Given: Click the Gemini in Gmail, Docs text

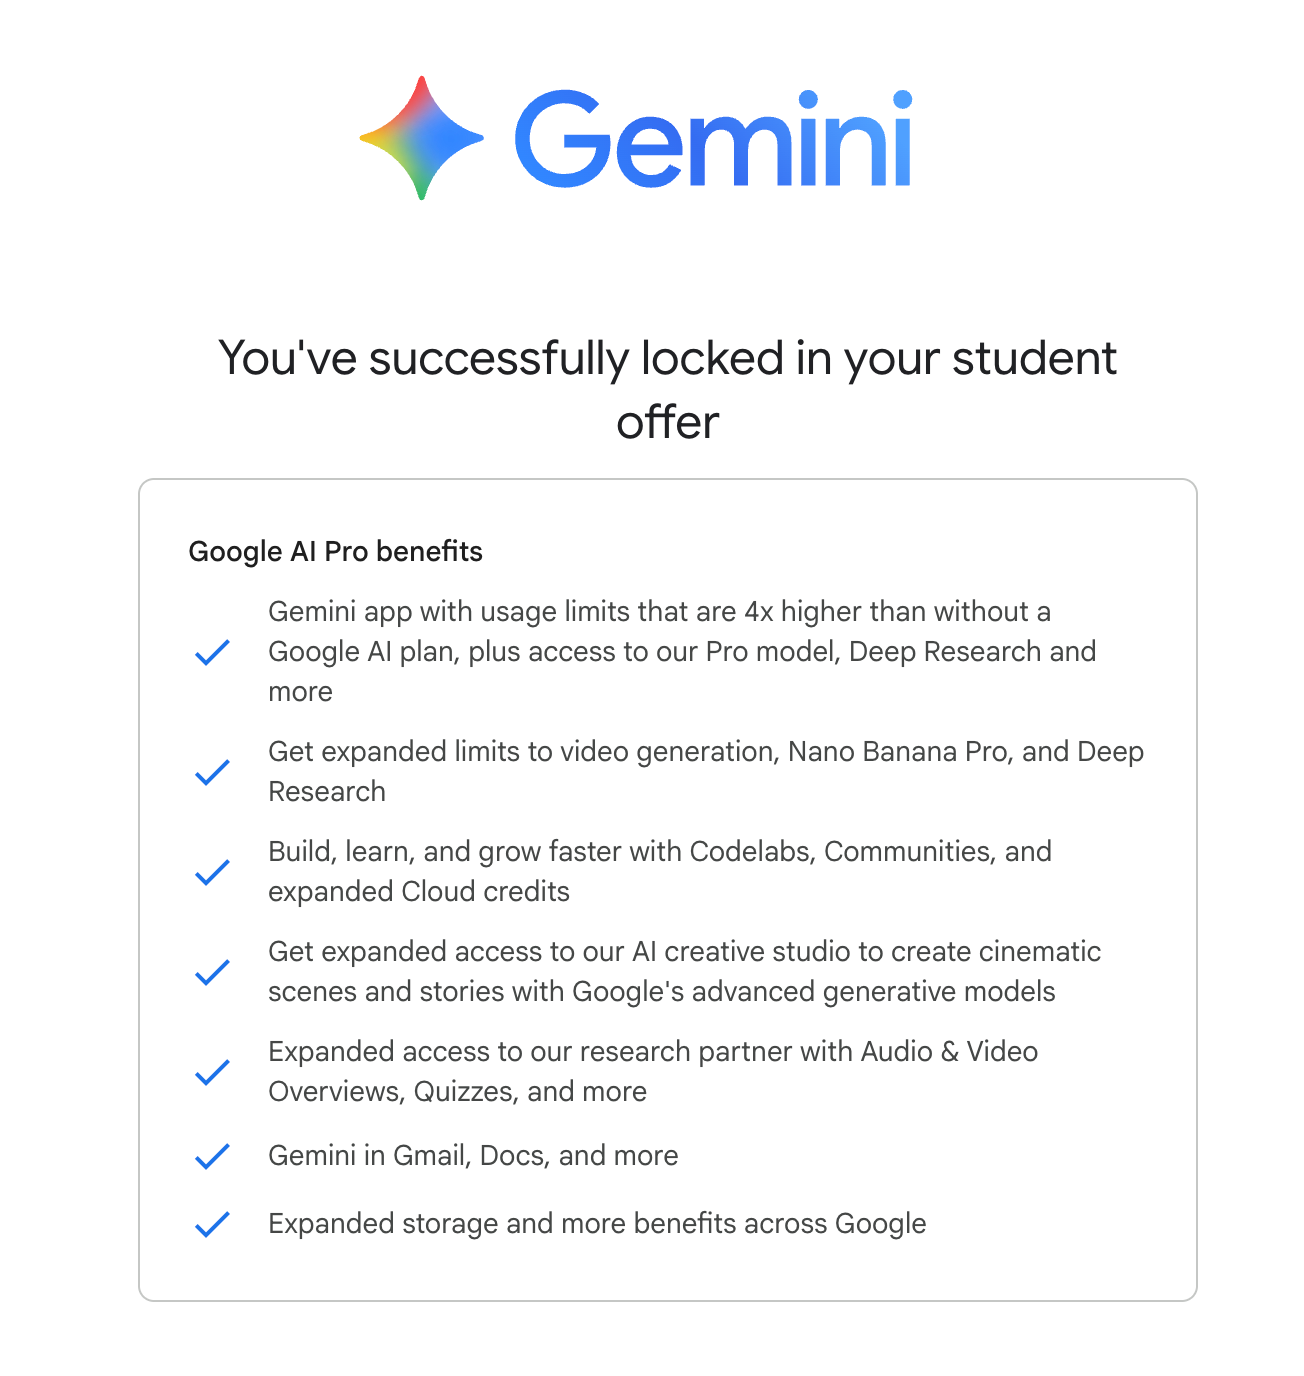Looking at the screenshot, I should pyautogui.click(x=473, y=1156).
